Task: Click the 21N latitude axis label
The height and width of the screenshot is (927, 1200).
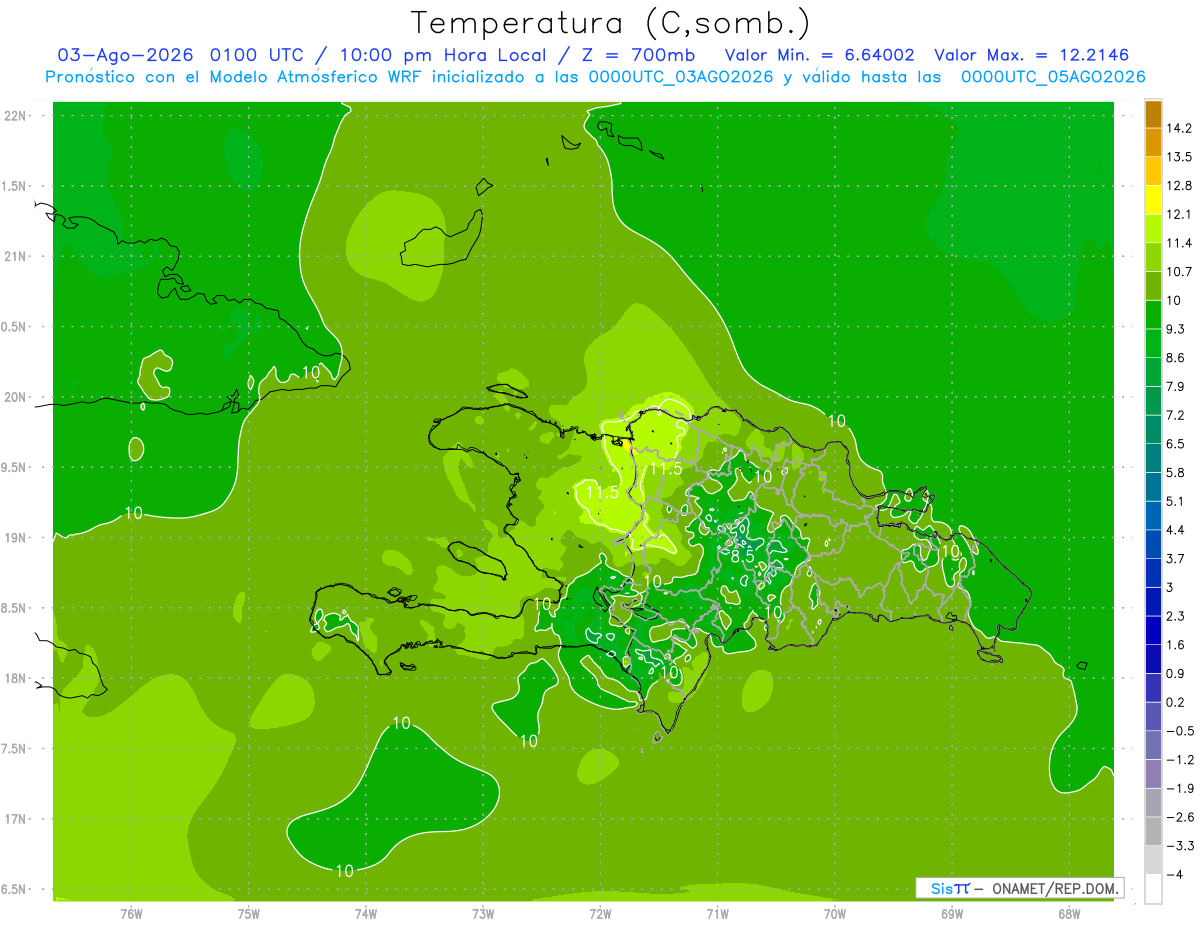Action: [x=17, y=256]
